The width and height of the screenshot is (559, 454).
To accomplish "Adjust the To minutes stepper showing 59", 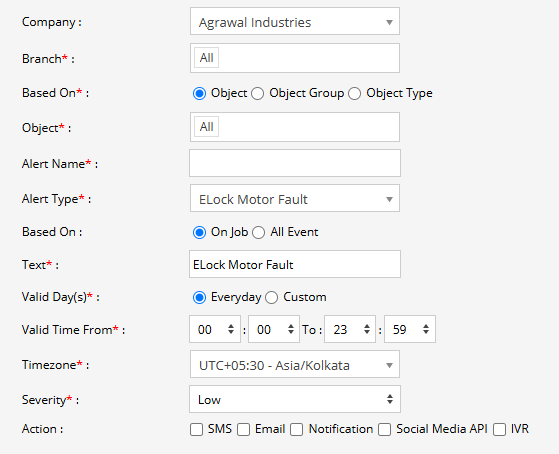I will (410, 329).
